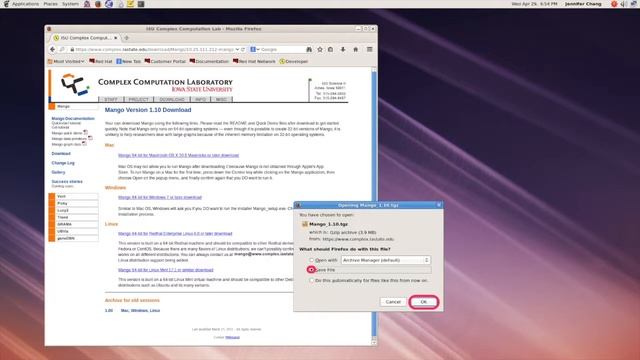Viewport: 640px width, 360px height.
Task: Open the bookmarks list icon beside the star
Action: click(x=331, y=49)
